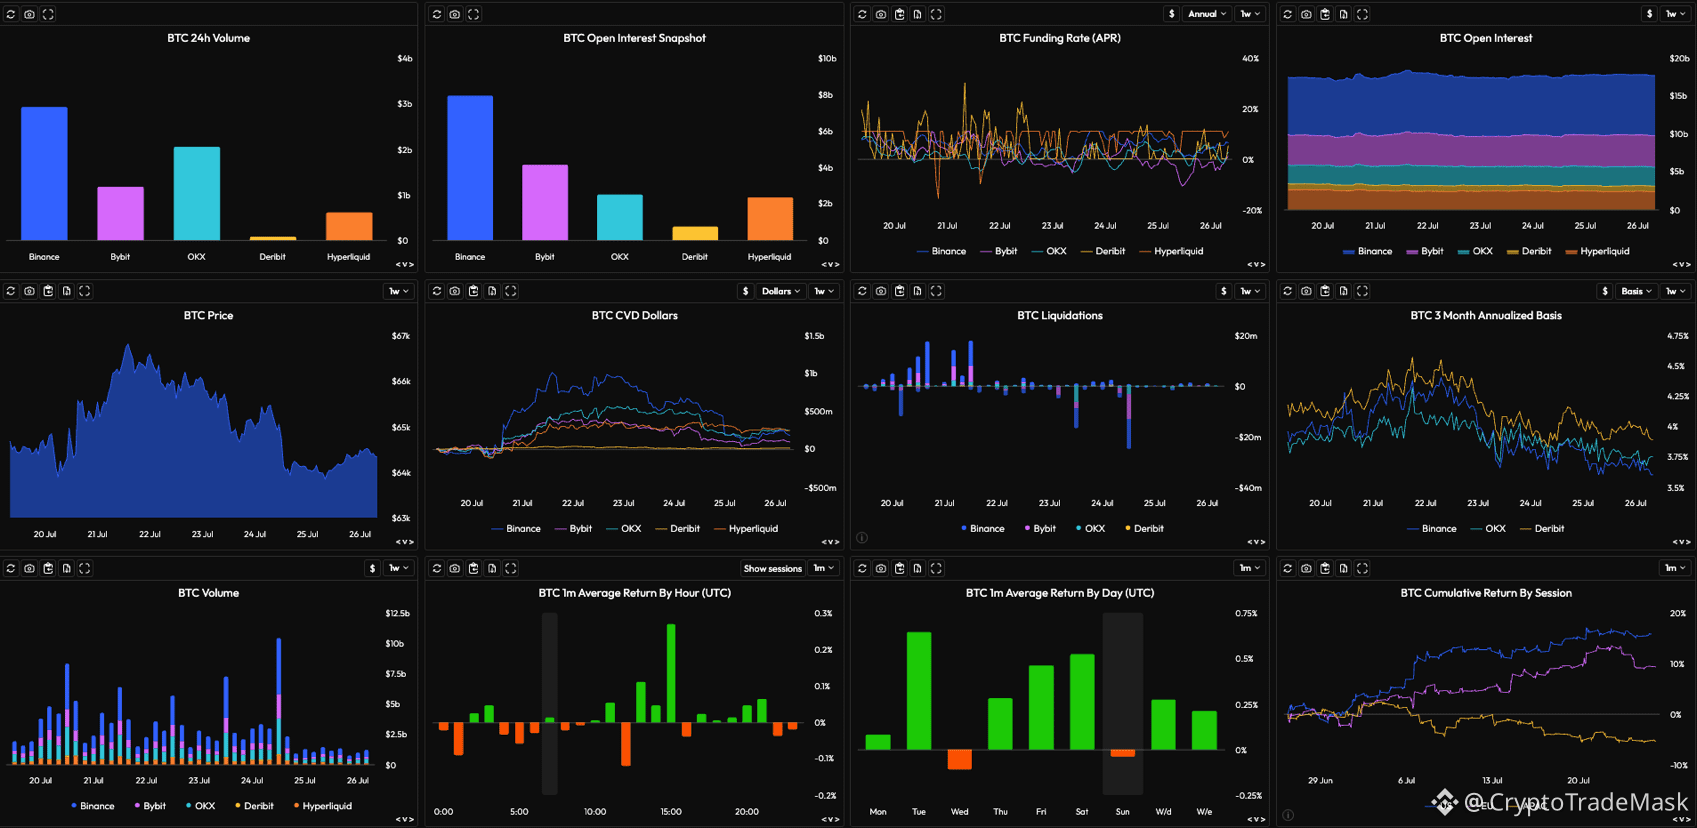
Task: Open info icon in BTC Liquidations panel
Action: (x=862, y=538)
